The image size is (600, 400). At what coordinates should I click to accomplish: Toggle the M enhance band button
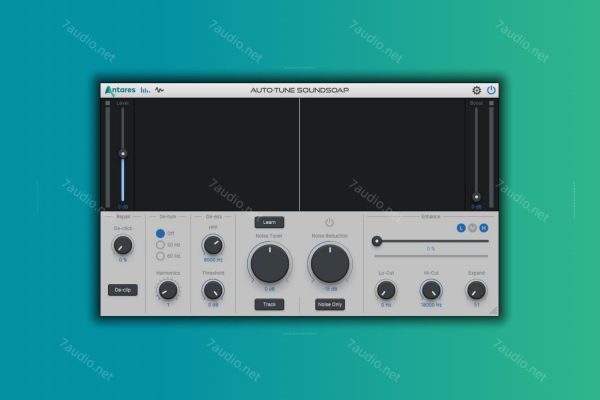coord(473,228)
